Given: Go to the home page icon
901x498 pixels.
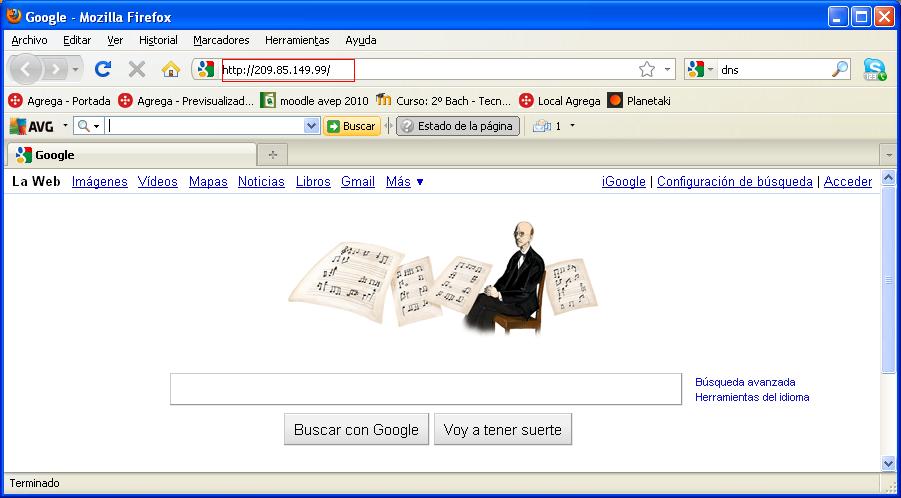Looking at the screenshot, I should tap(171, 70).
